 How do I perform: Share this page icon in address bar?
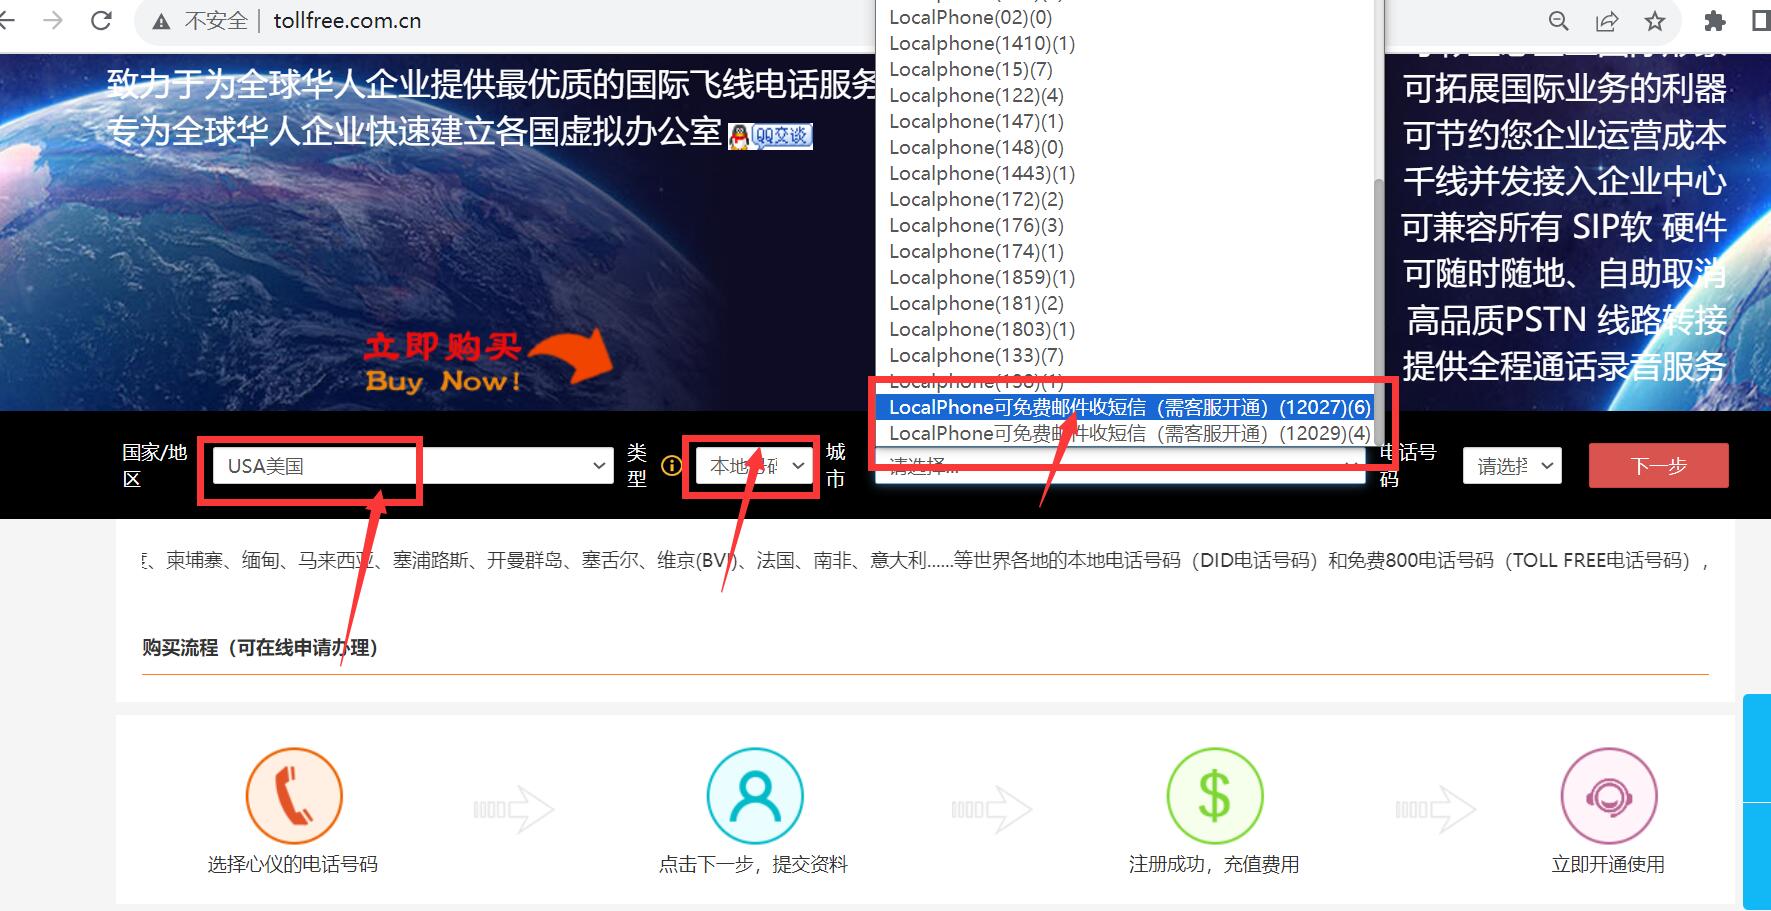[x=1607, y=21]
